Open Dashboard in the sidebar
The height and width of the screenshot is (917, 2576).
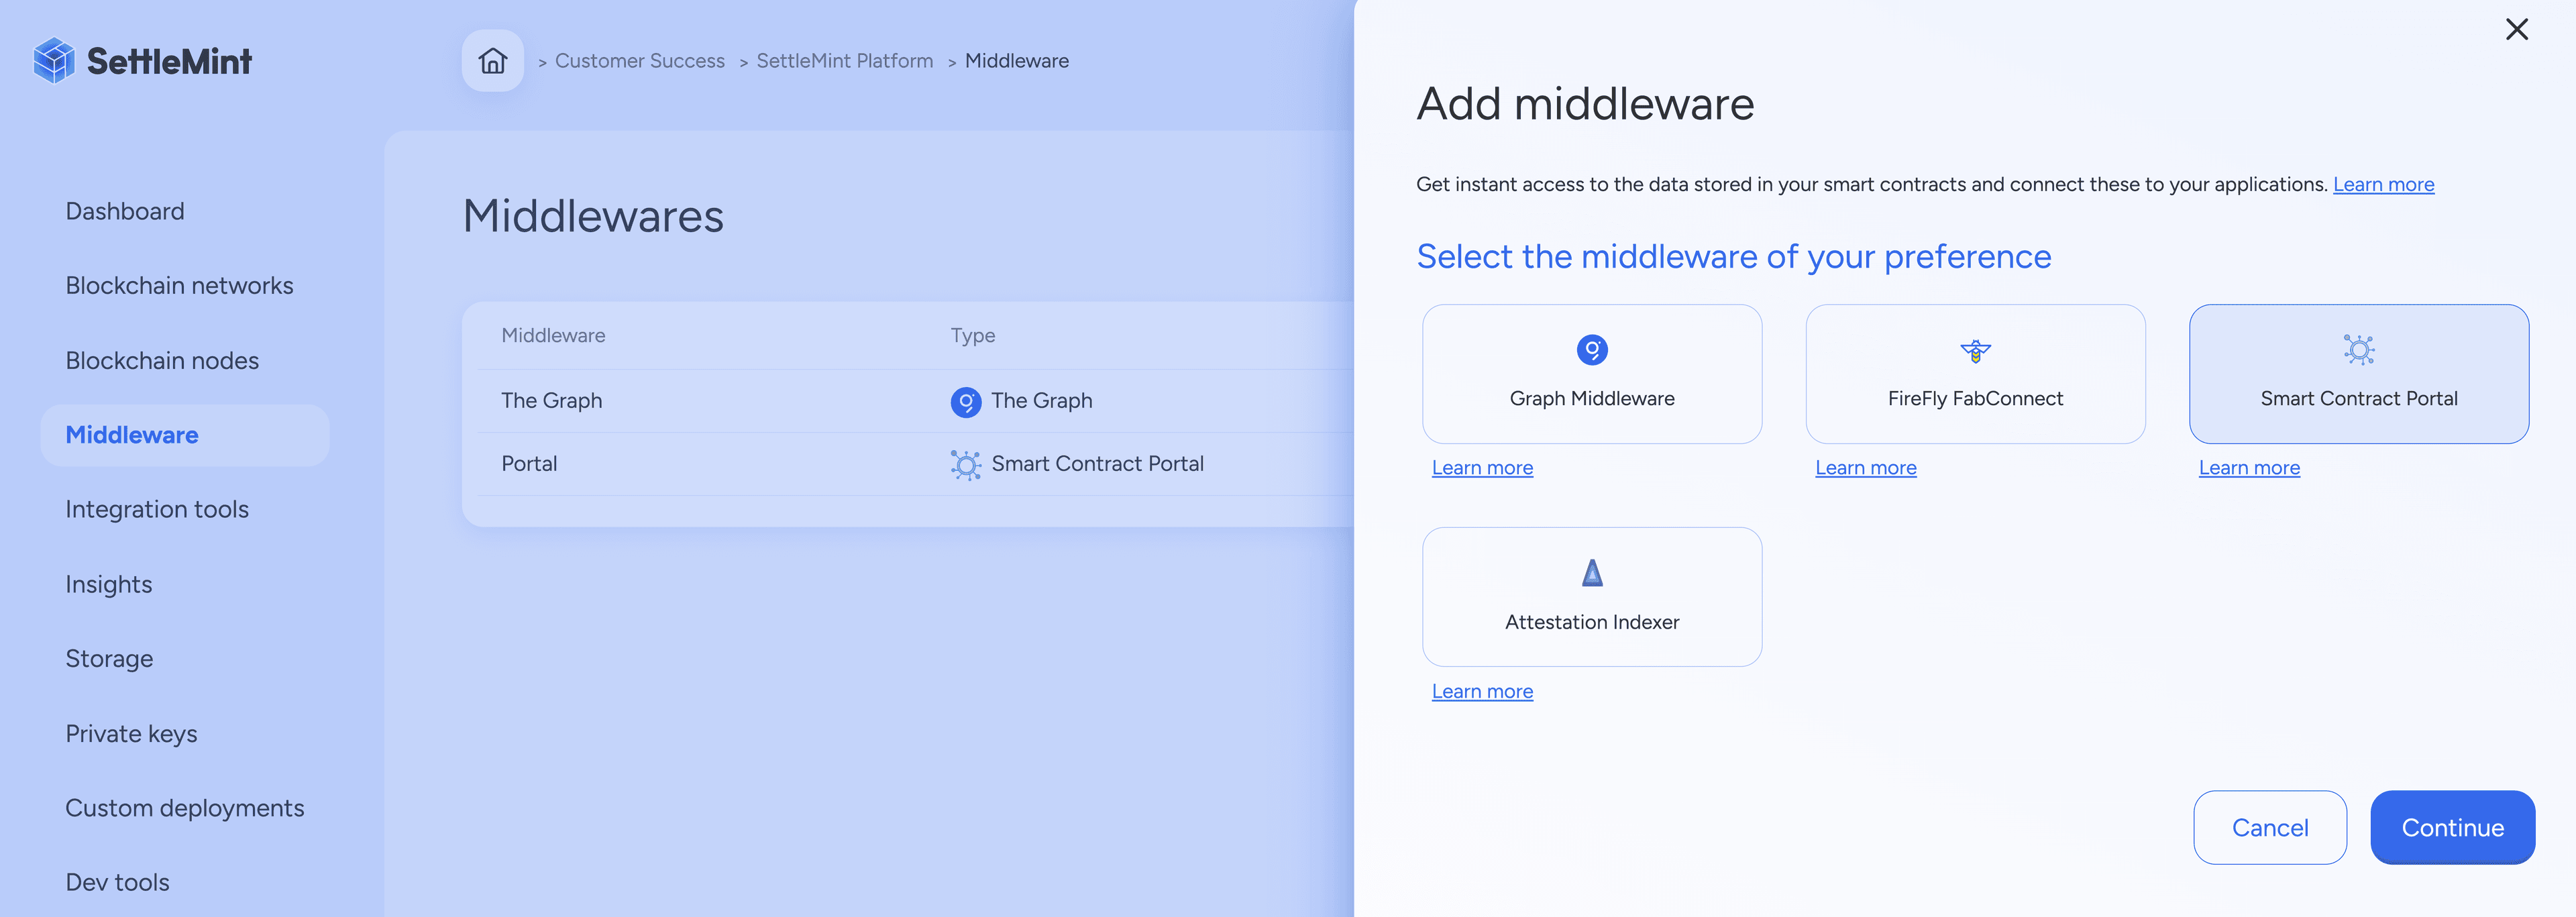(125, 211)
